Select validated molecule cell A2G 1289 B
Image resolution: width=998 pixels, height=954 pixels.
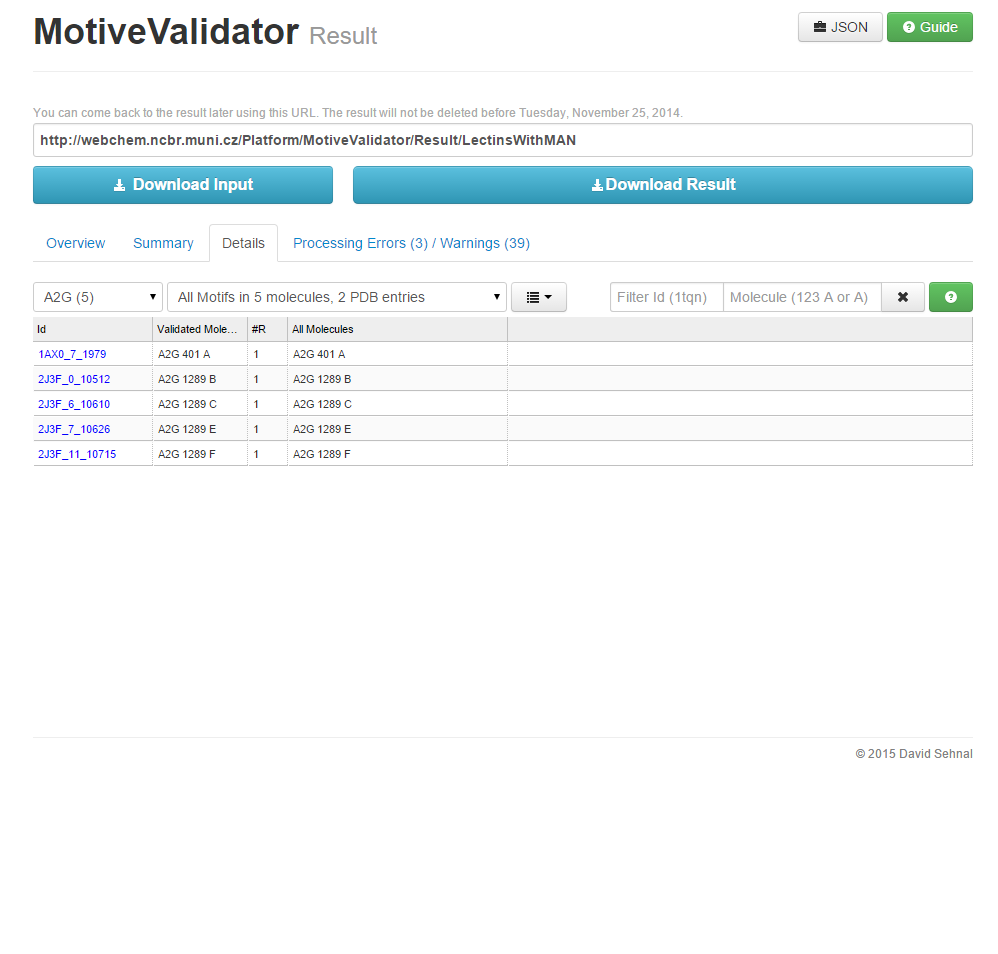pos(200,379)
